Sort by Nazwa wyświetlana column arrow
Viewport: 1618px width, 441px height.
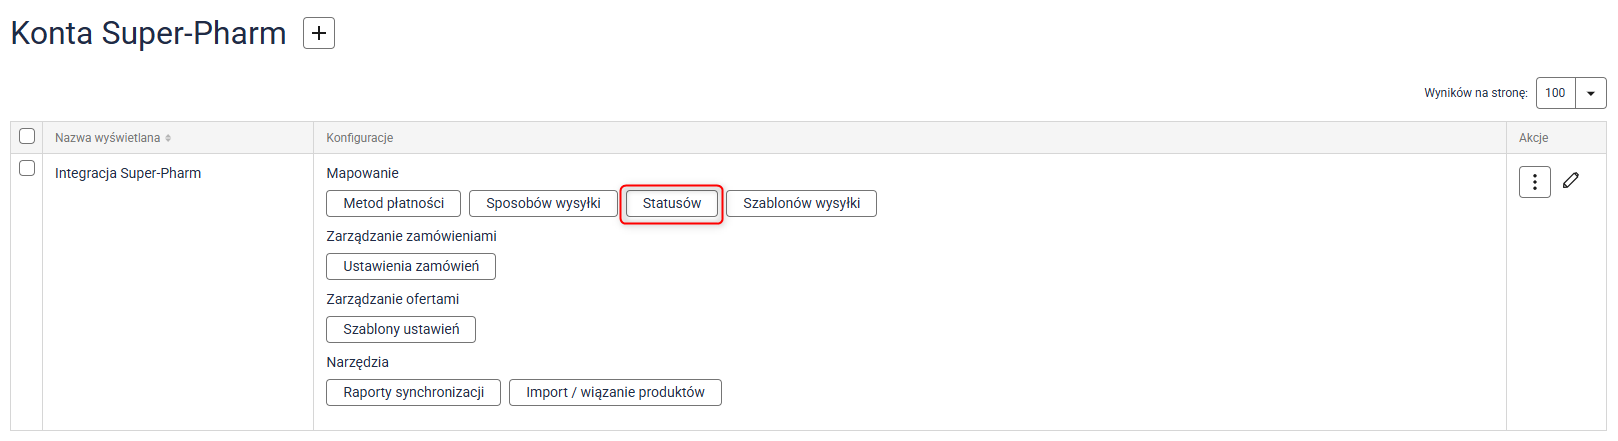[168, 138]
